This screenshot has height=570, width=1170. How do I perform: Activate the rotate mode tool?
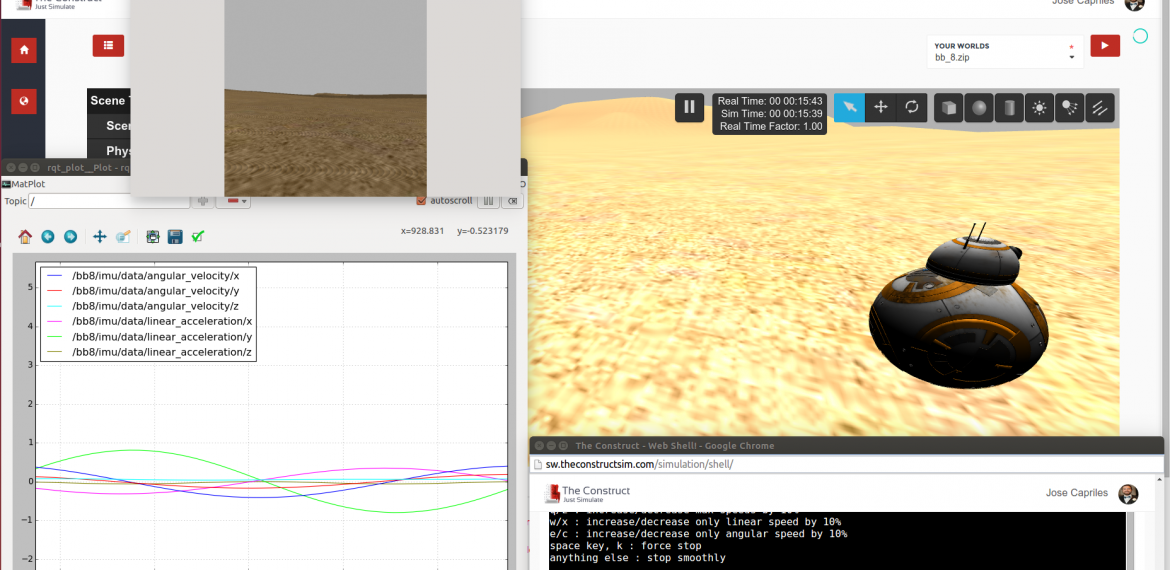[x=912, y=107]
